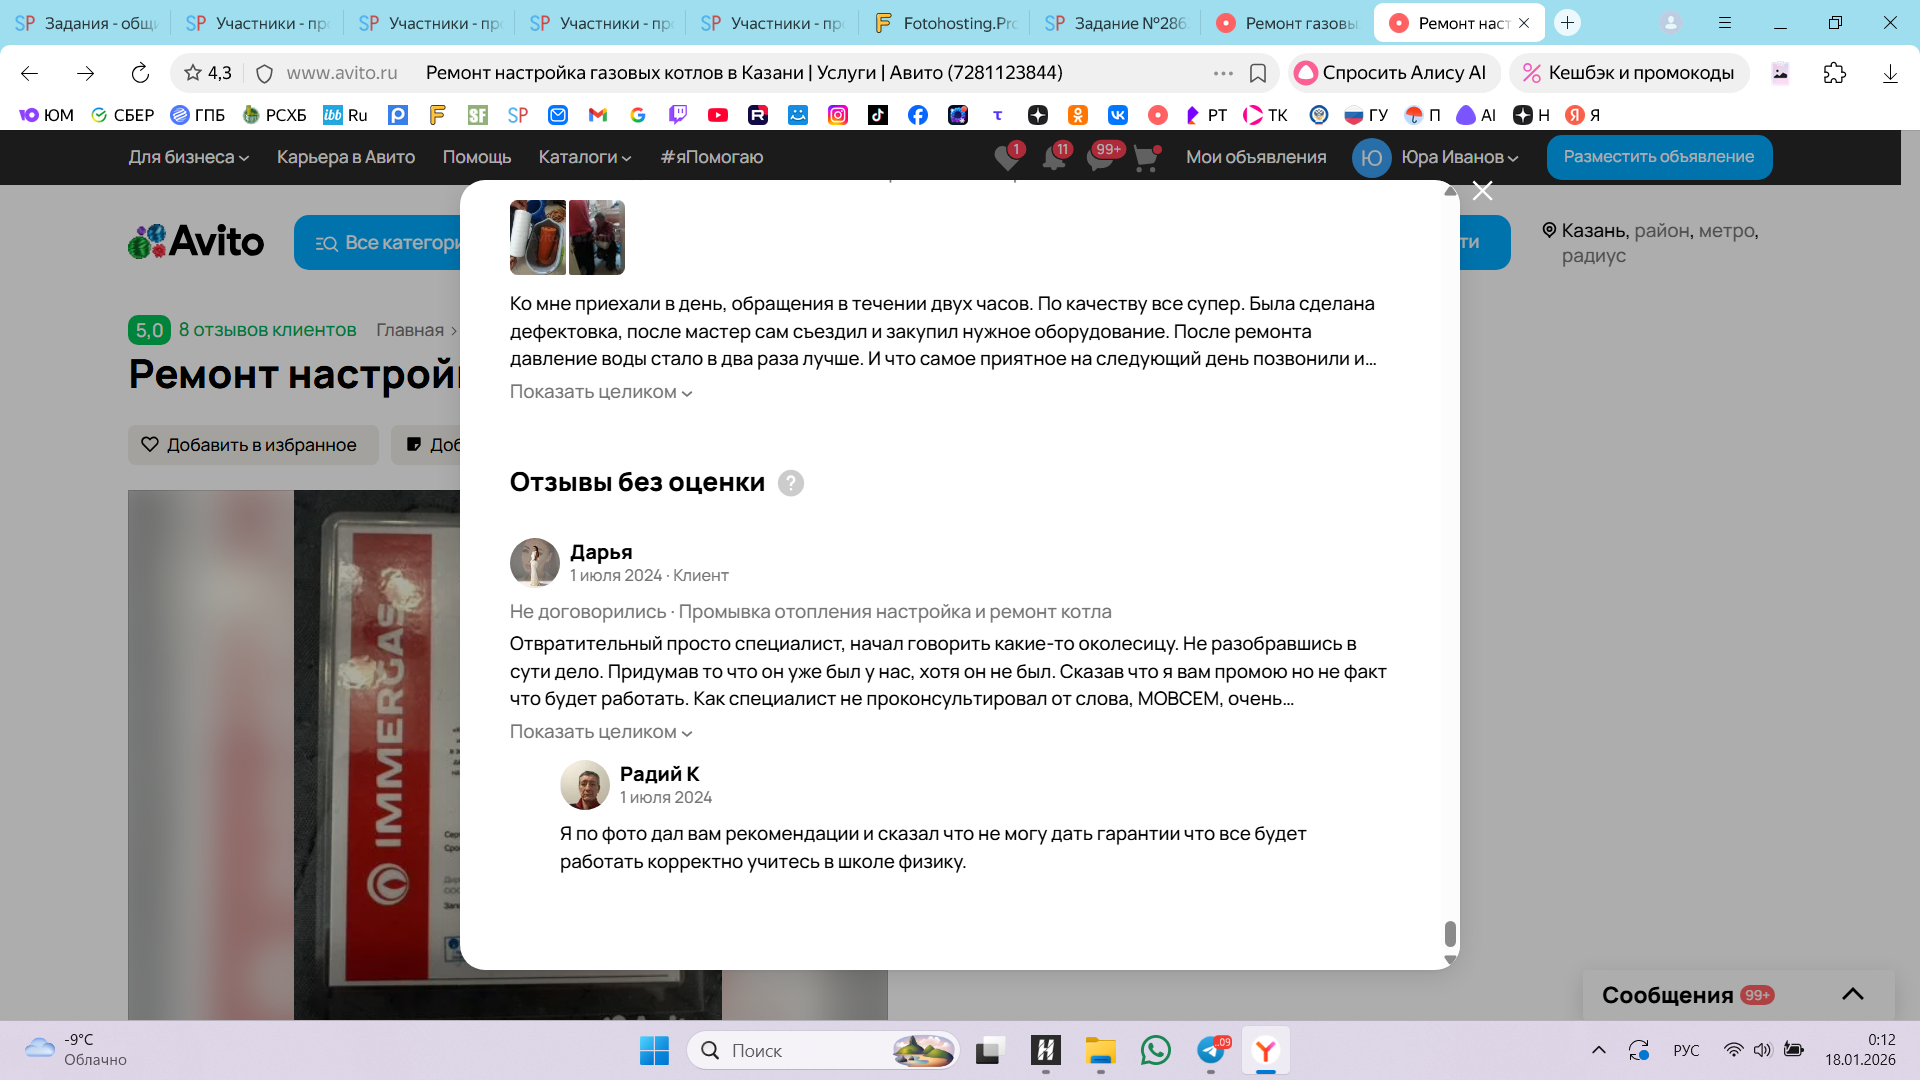Image resolution: width=1920 pixels, height=1080 pixels.
Task: Expand the 'Сообщения' chat panel chevron
Action: pos(1852,994)
